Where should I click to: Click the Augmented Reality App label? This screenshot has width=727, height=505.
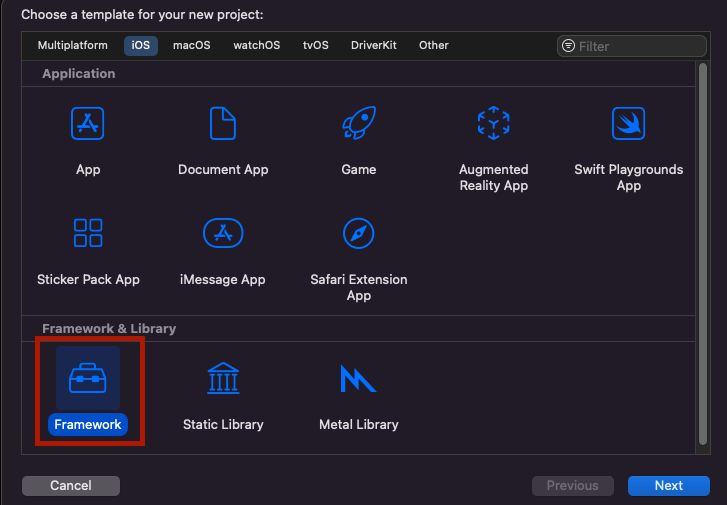(494, 177)
